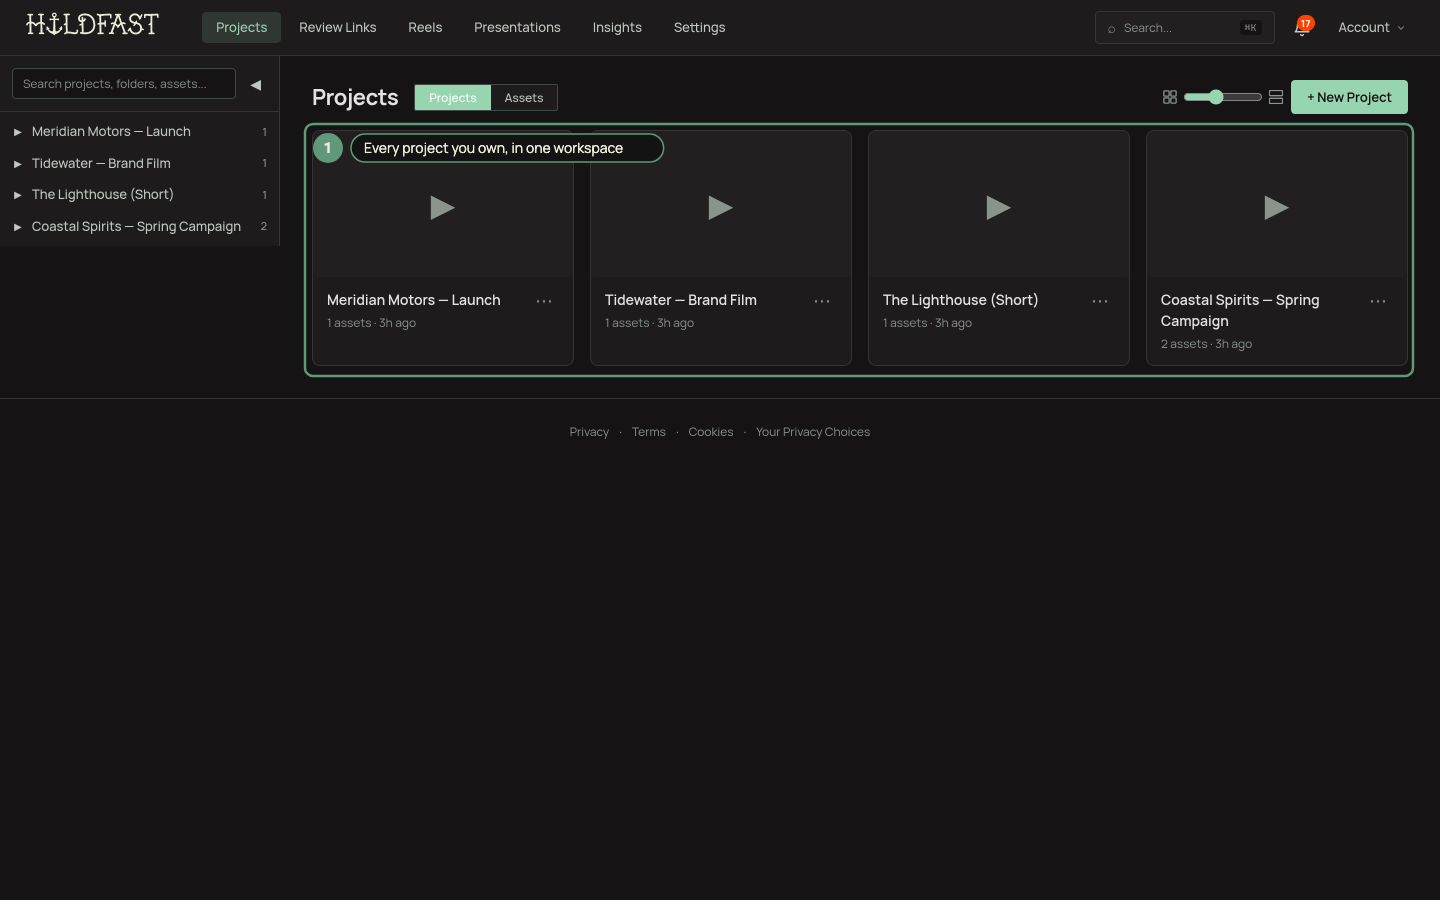1440x900 pixels.
Task: Adjust the thumbnail size slider
Action: [1223, 97]
